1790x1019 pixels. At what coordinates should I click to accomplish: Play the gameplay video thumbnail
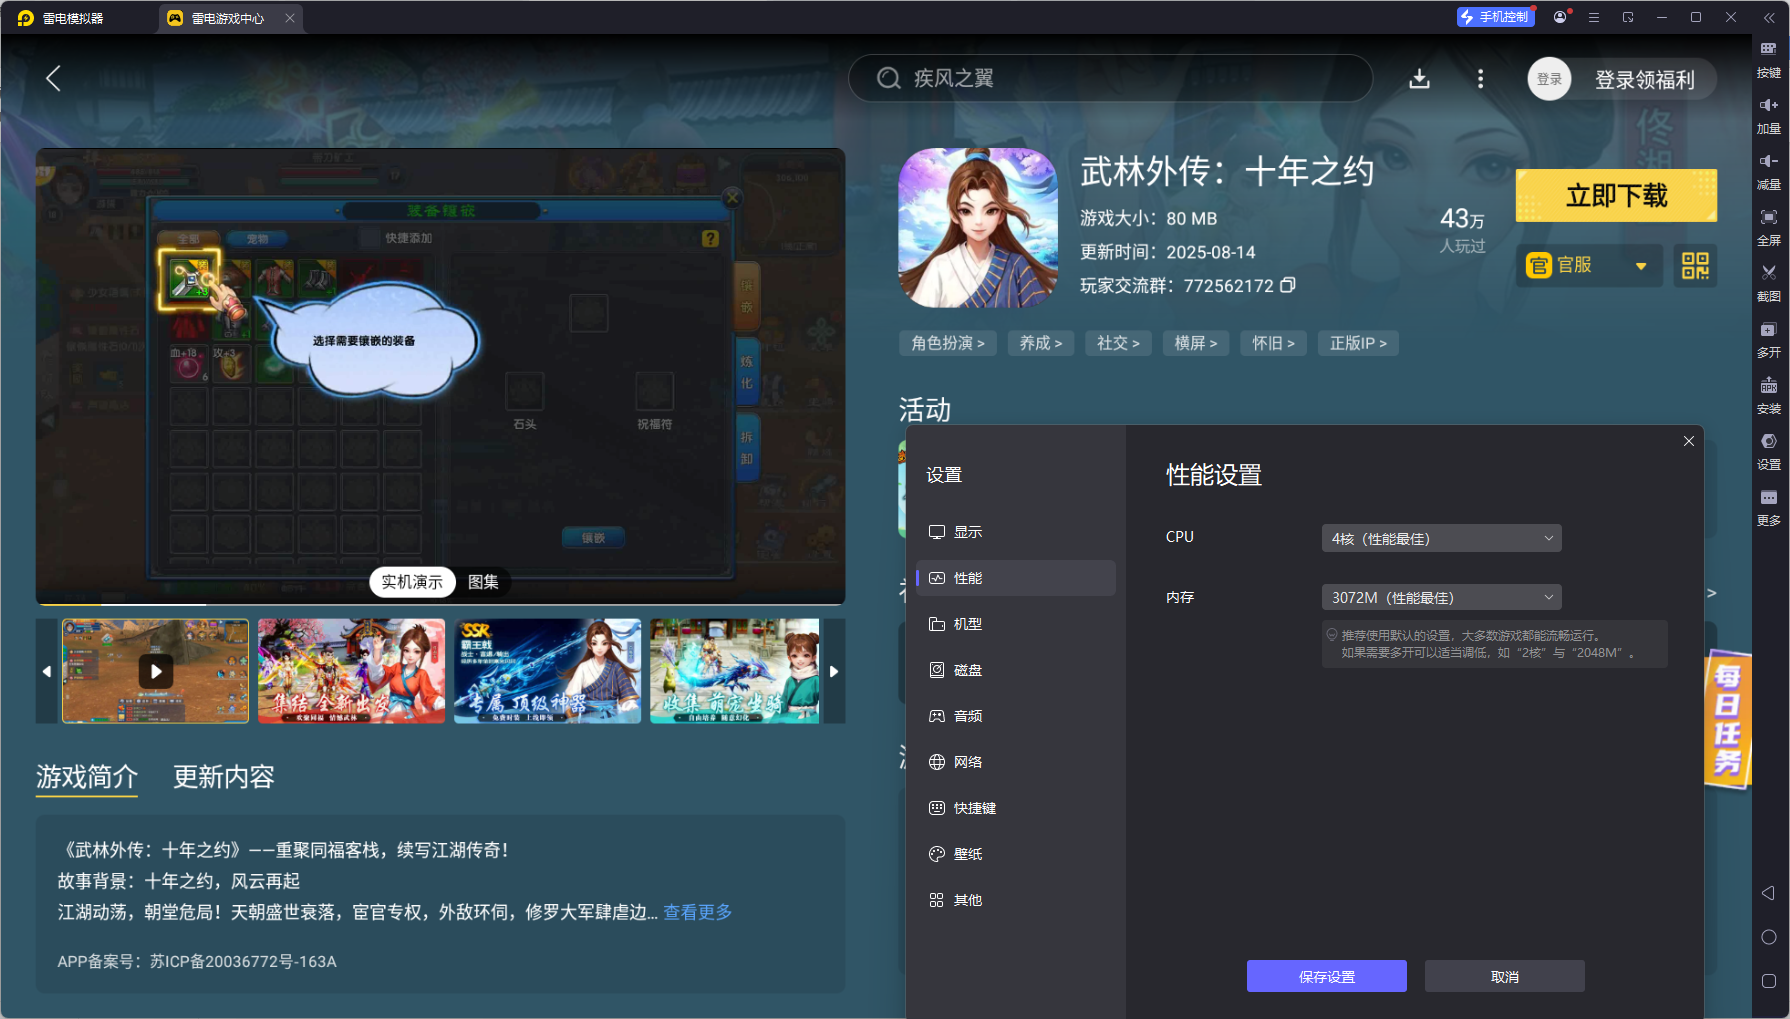pos(155,671)
